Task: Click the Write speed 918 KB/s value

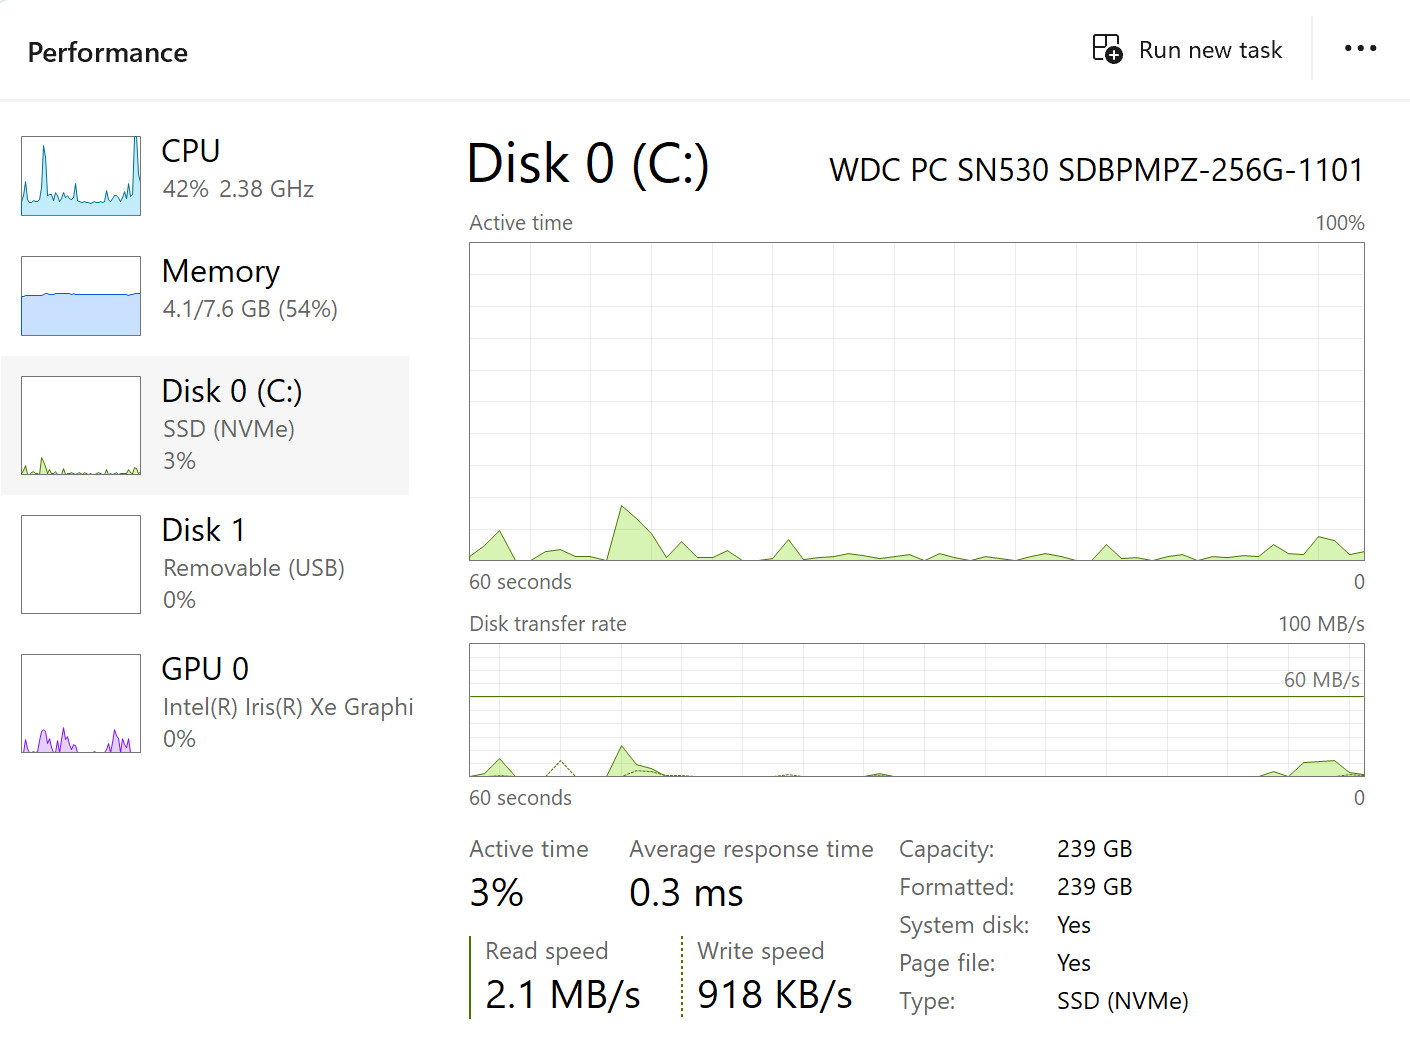Action: tap(775, 995)
